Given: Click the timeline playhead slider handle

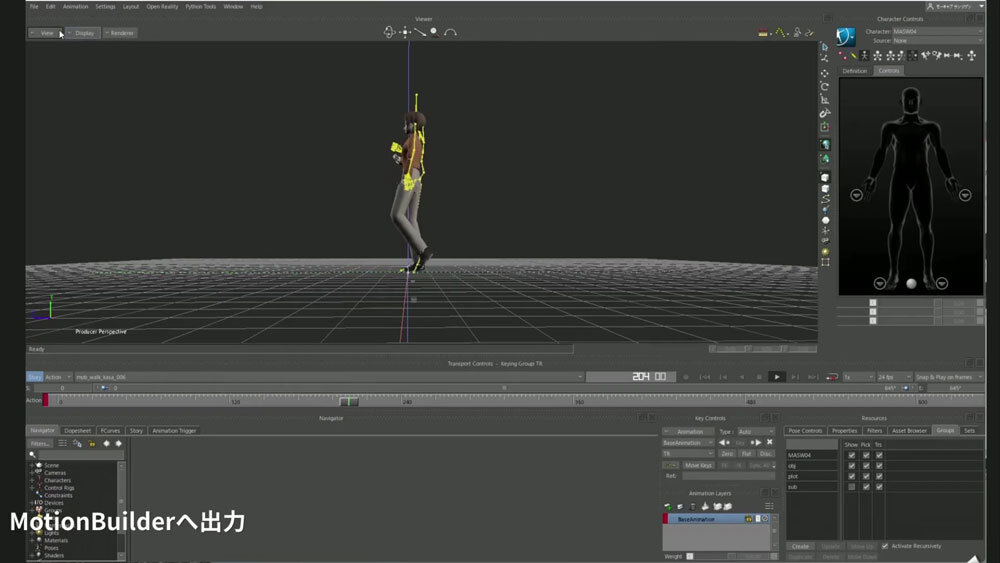Looking at the screenshot, I should [348, 401].
